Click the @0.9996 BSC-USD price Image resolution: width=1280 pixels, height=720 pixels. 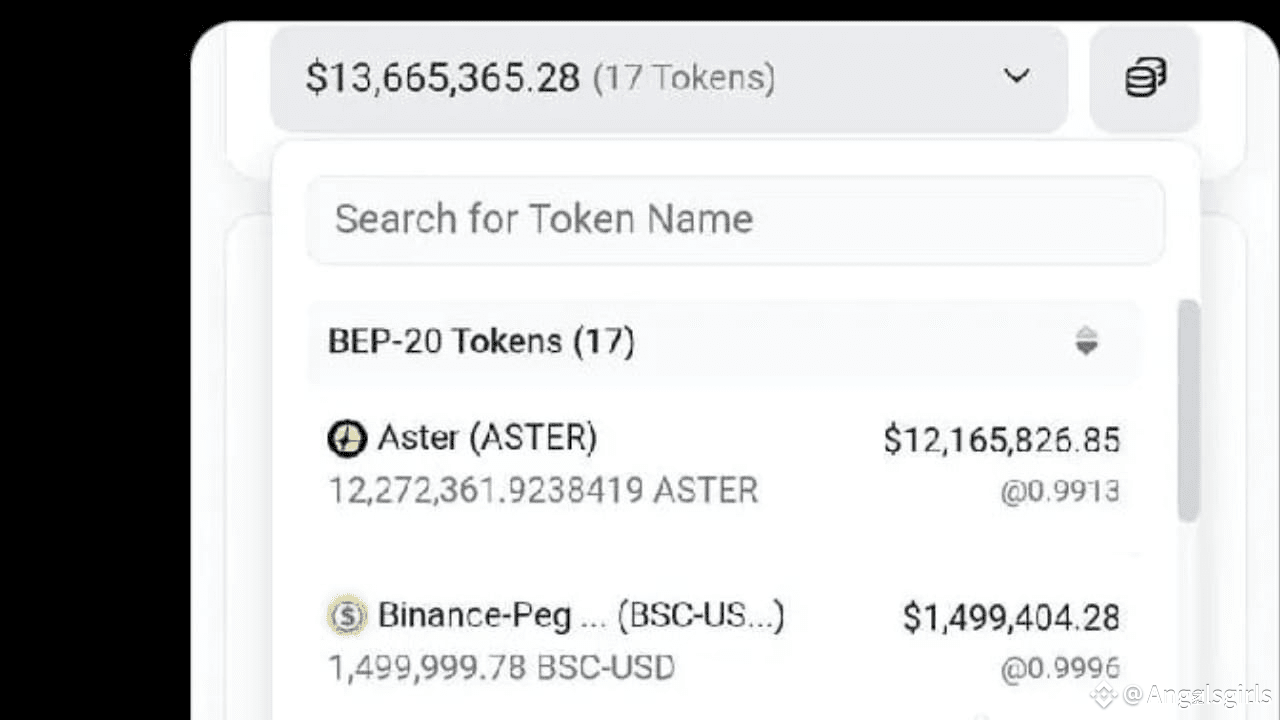[1059, 668]
